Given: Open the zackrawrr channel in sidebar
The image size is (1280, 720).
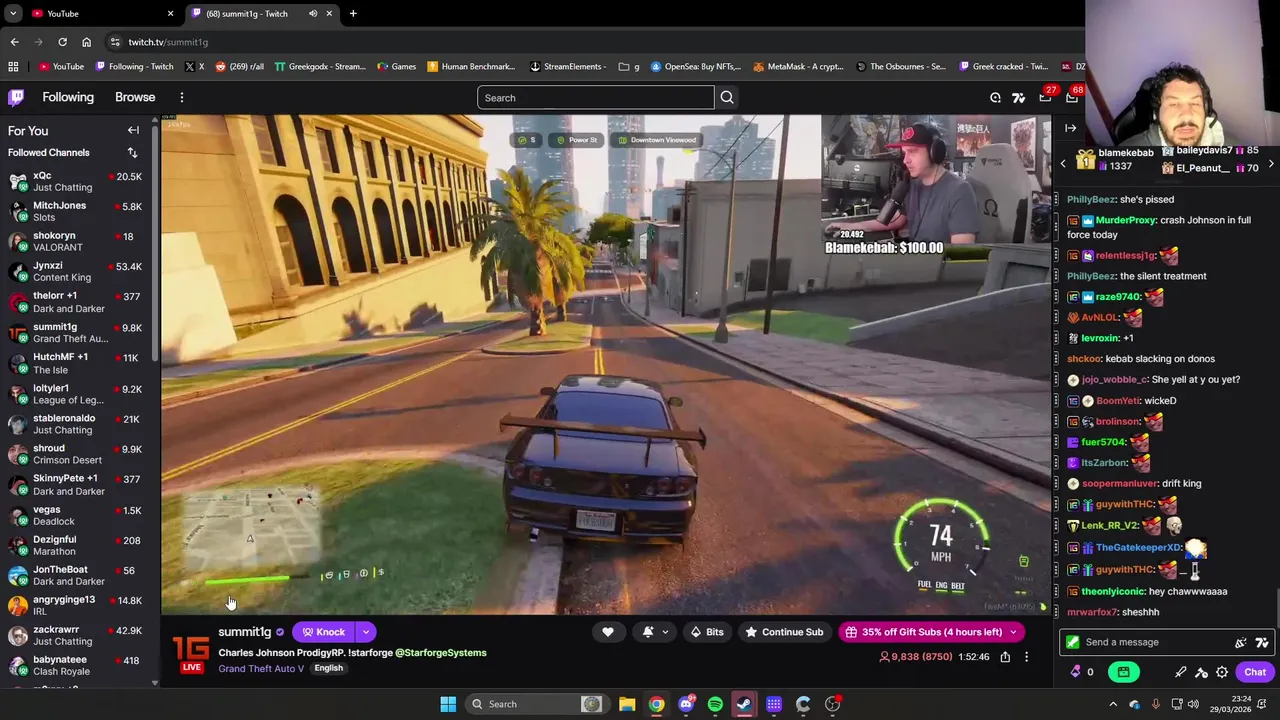Looking at the screenshot, I should click(x=78, y=635).
